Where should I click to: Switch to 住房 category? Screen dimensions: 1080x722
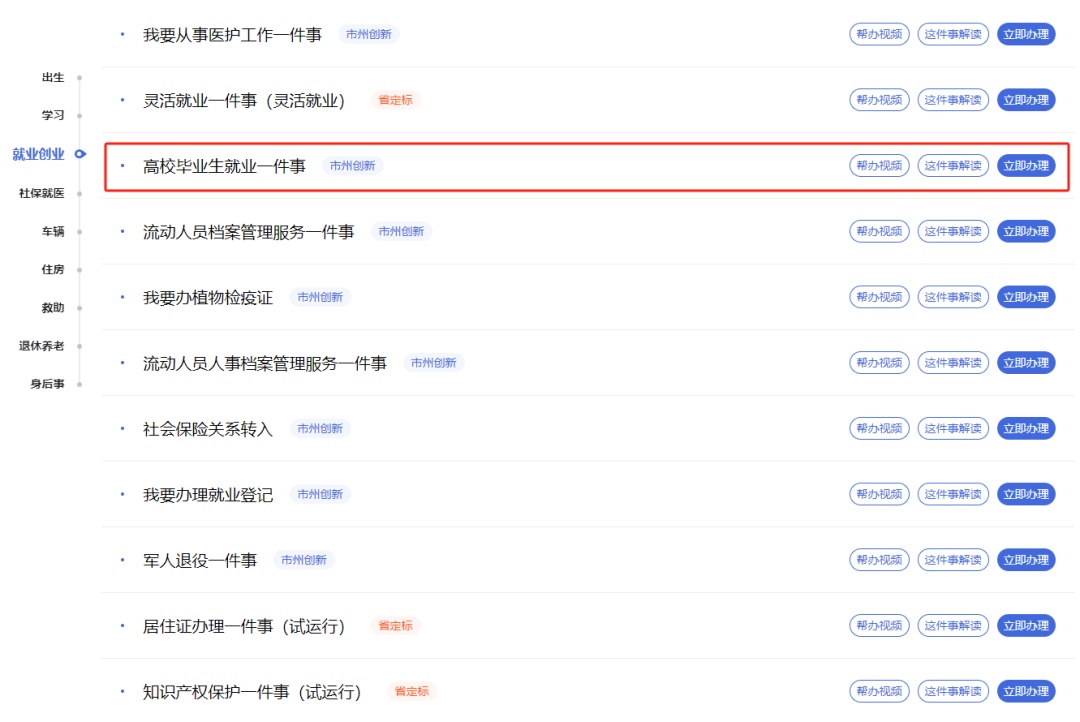(x=53, y=269)
